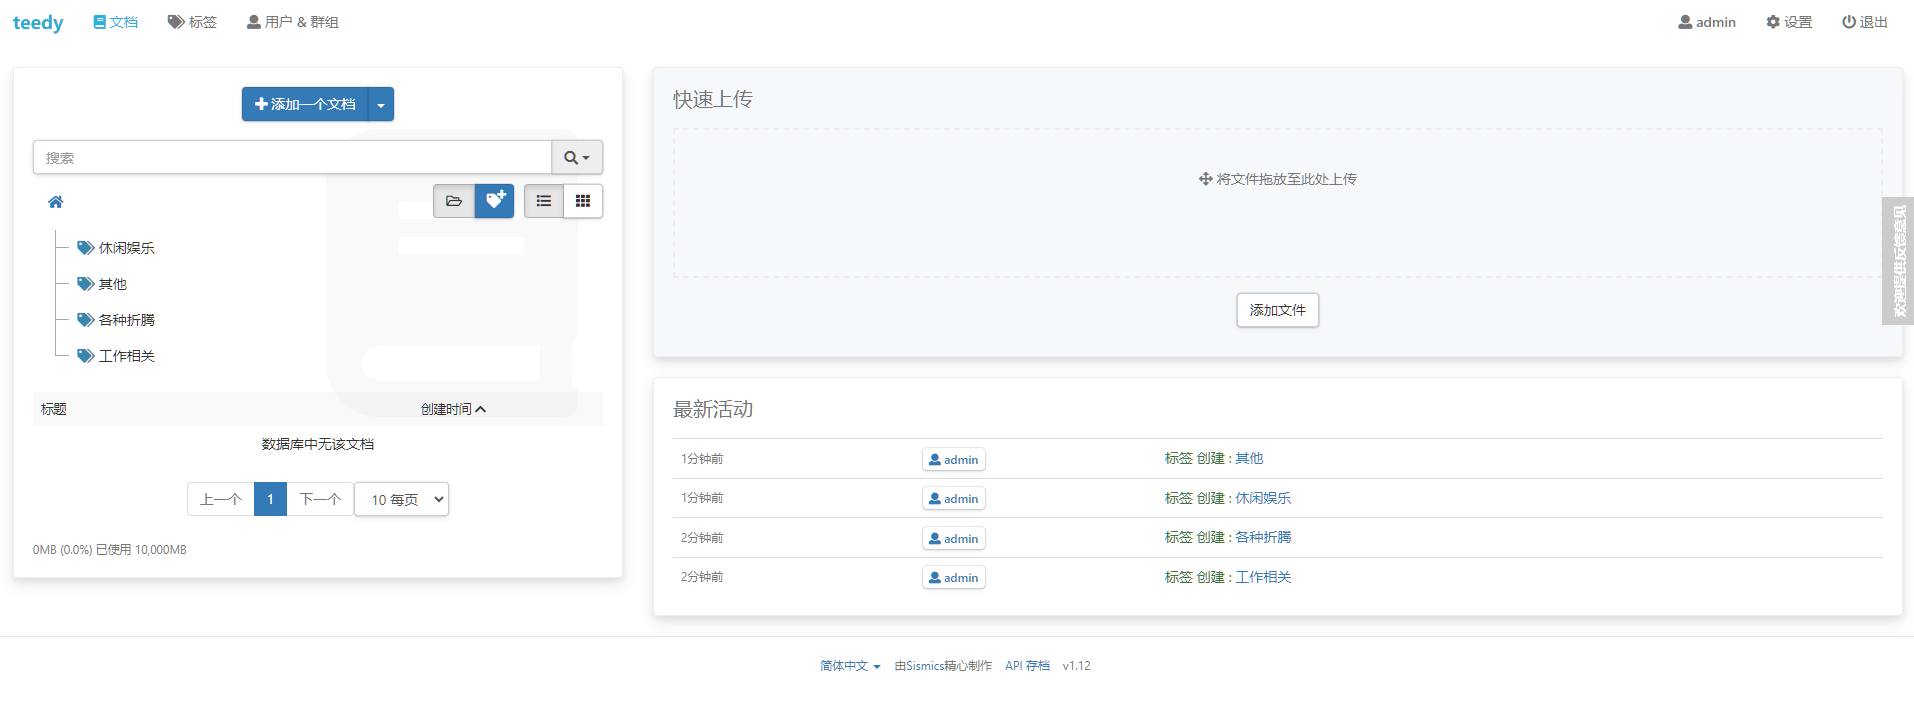Open the 标签 tags tab
1914x709 pixels.
(192, 22)
